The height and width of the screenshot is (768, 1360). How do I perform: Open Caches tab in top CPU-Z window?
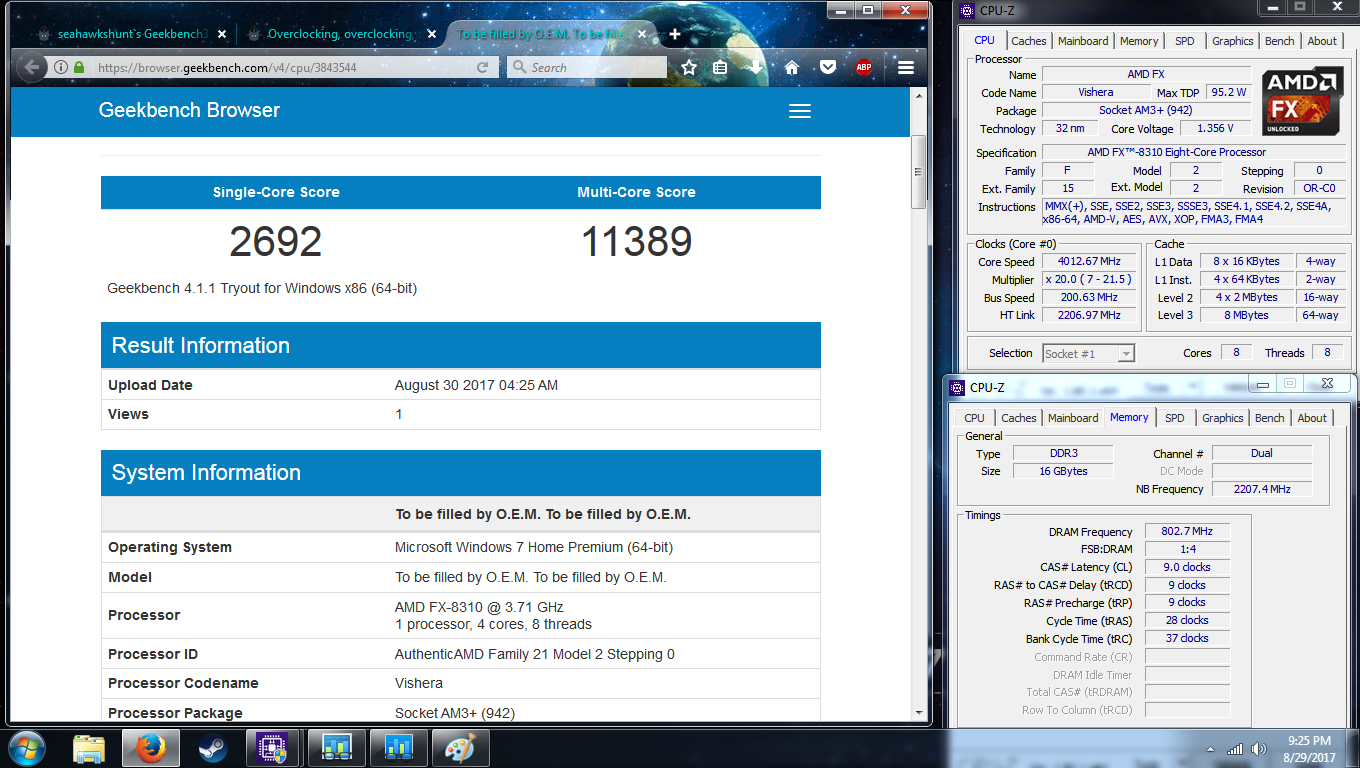[1028, 41]
